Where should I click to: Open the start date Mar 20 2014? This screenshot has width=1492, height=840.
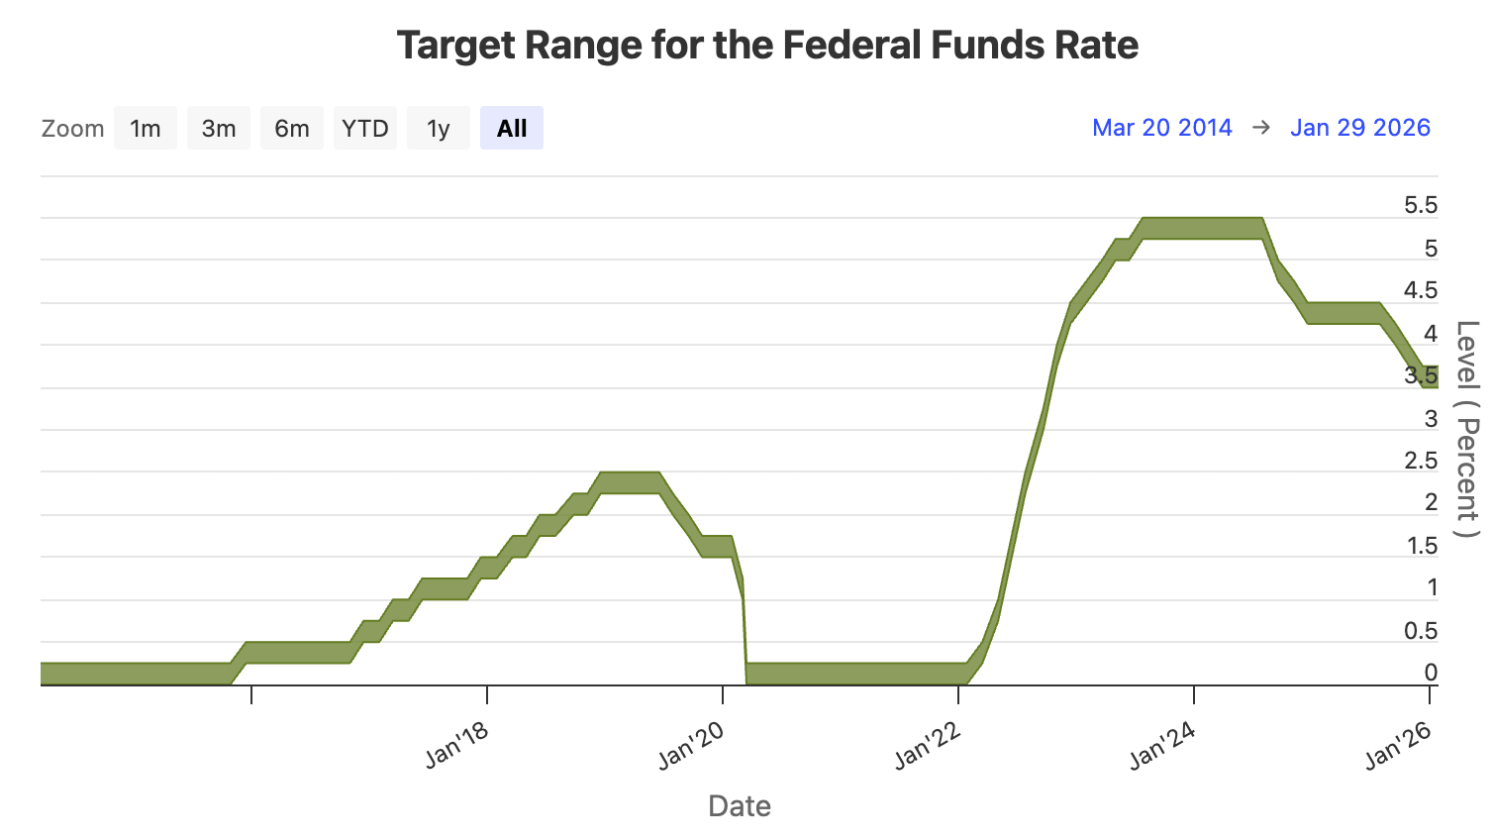coord(1163,127)
